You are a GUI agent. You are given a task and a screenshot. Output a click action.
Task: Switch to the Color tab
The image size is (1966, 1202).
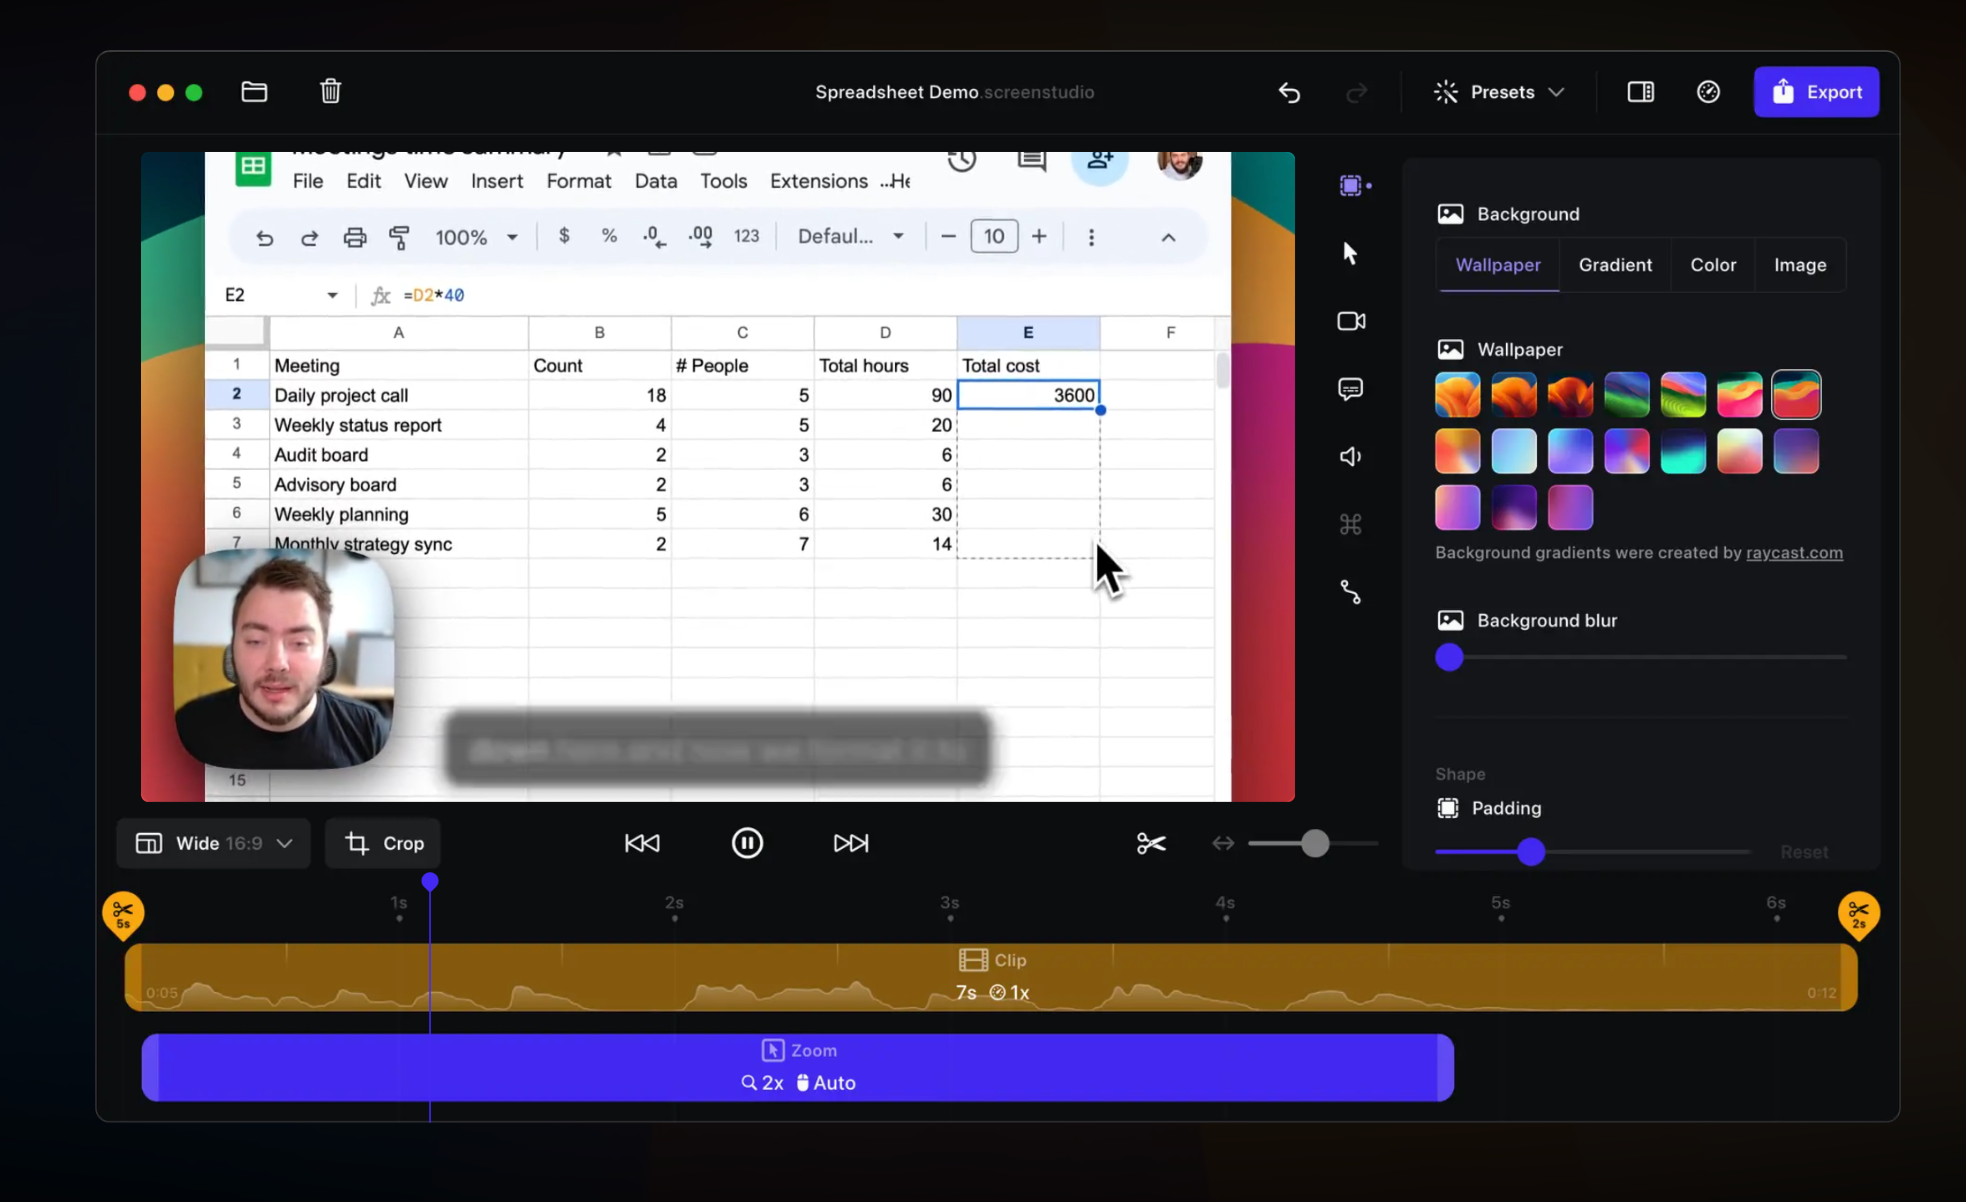coord(1713,265)
